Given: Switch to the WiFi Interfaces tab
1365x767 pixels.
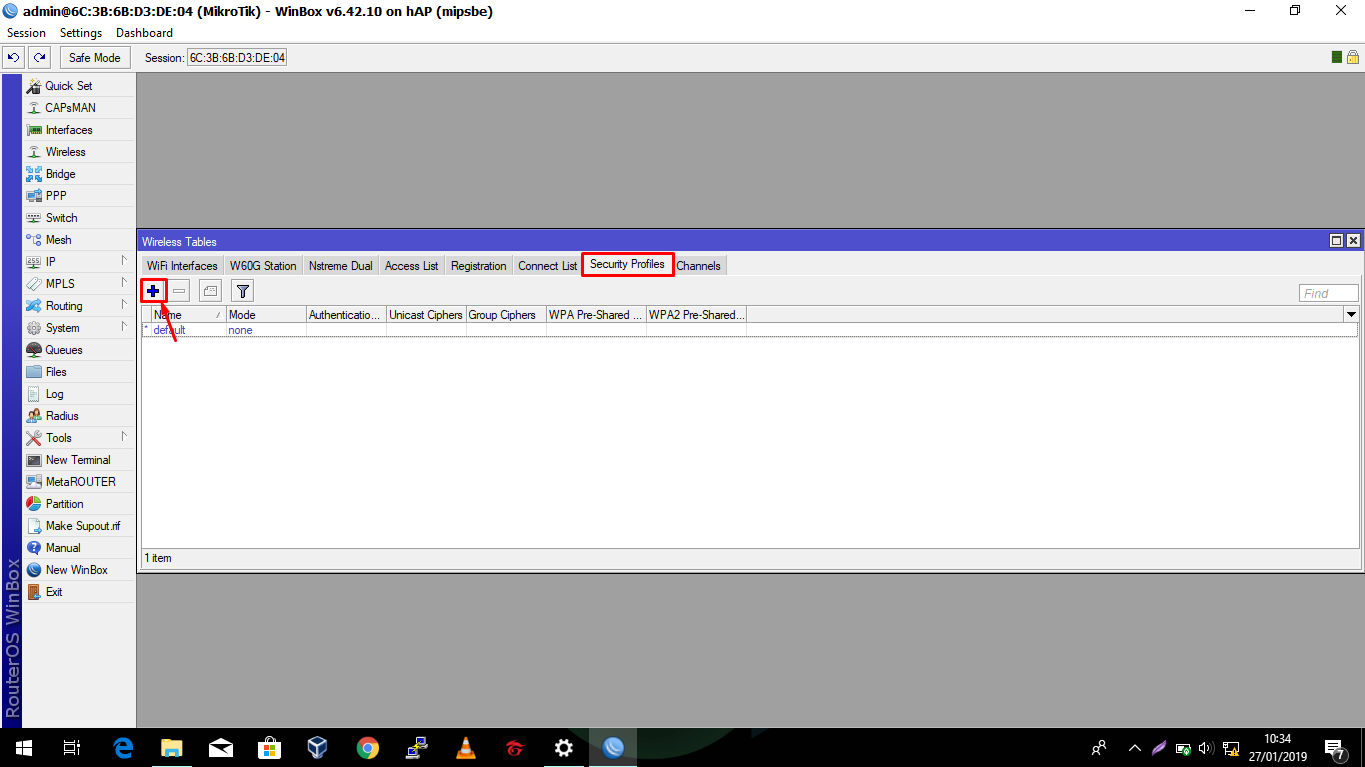Looking at the screenshot, I should (x=182, y=266).
